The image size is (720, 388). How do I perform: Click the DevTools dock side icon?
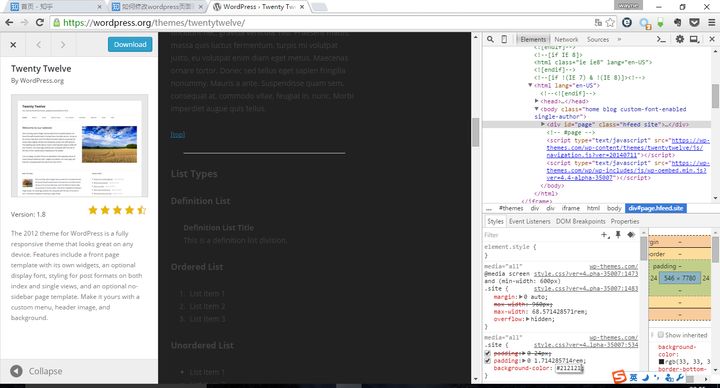click(x=694, y=39)
